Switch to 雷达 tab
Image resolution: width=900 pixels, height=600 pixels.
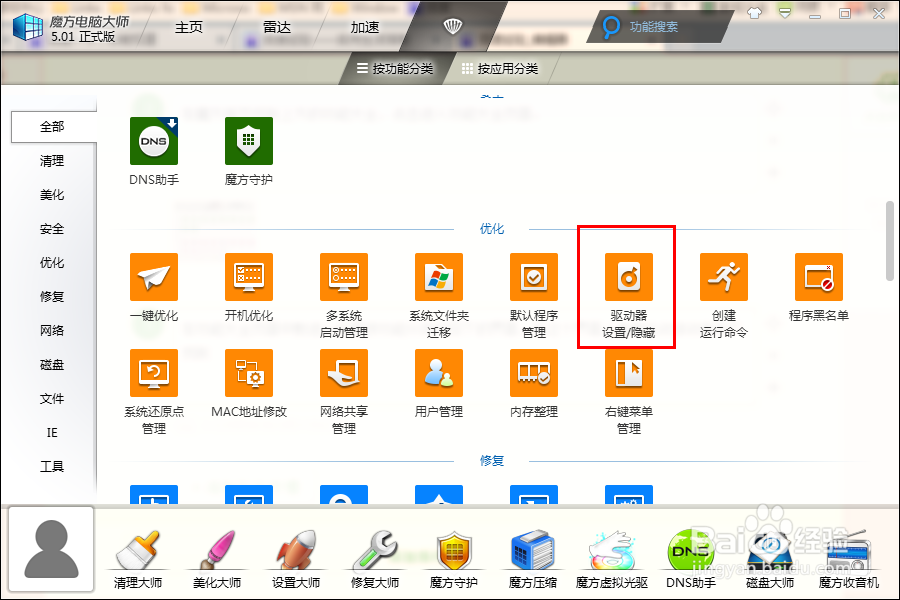pyautogui.click(x=277, y=27)
